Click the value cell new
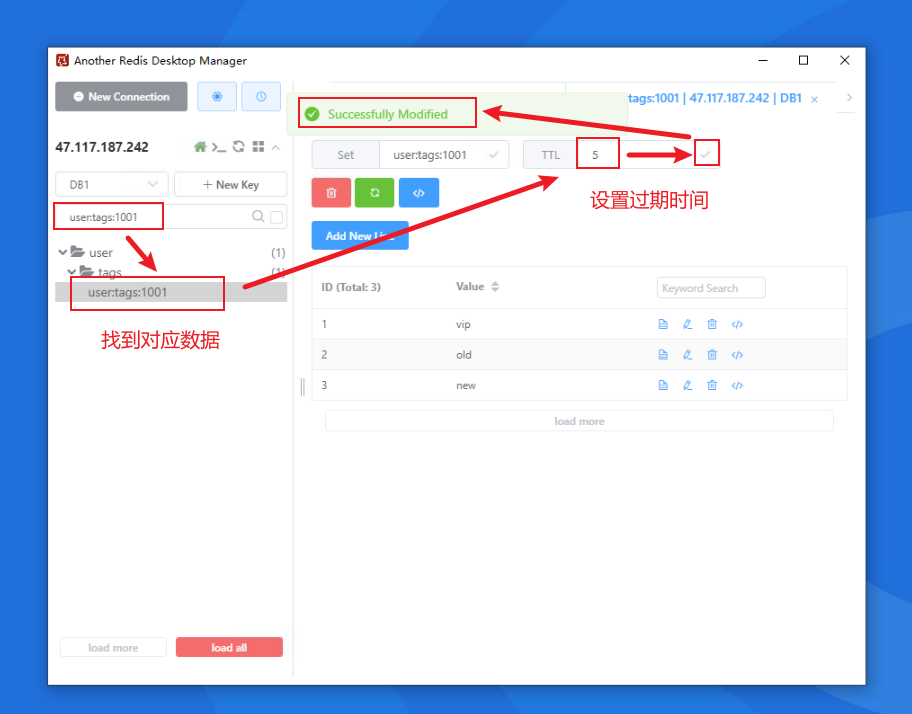 click(466, 385)
